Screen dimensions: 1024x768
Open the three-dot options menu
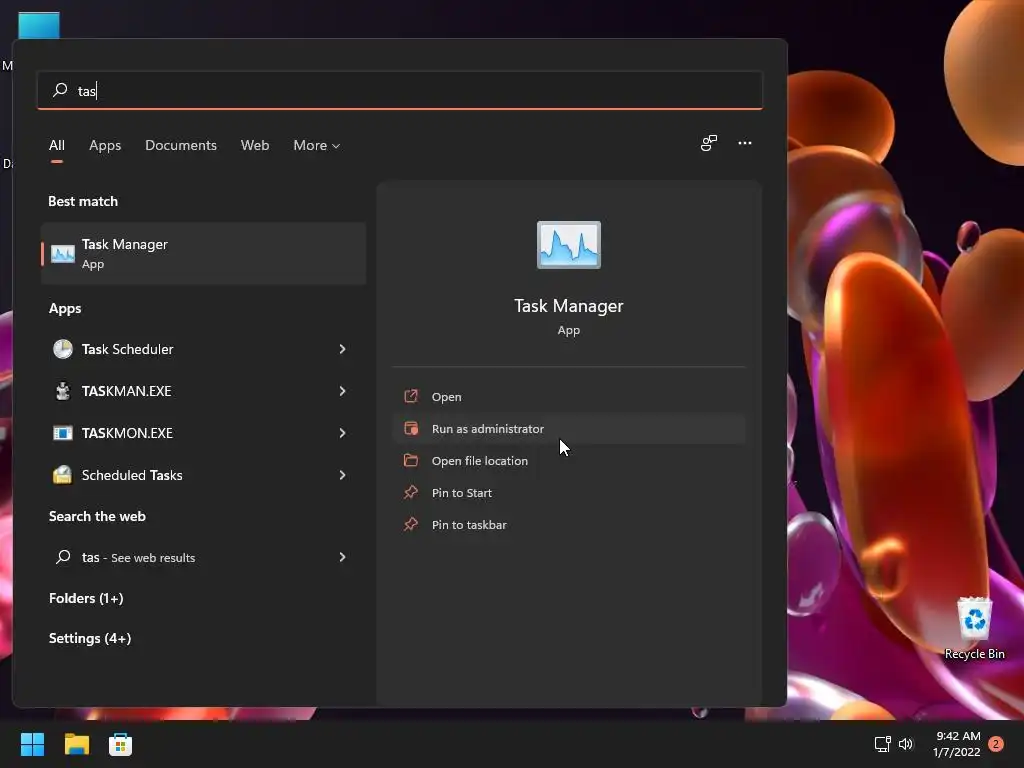[x=744, y=143]
